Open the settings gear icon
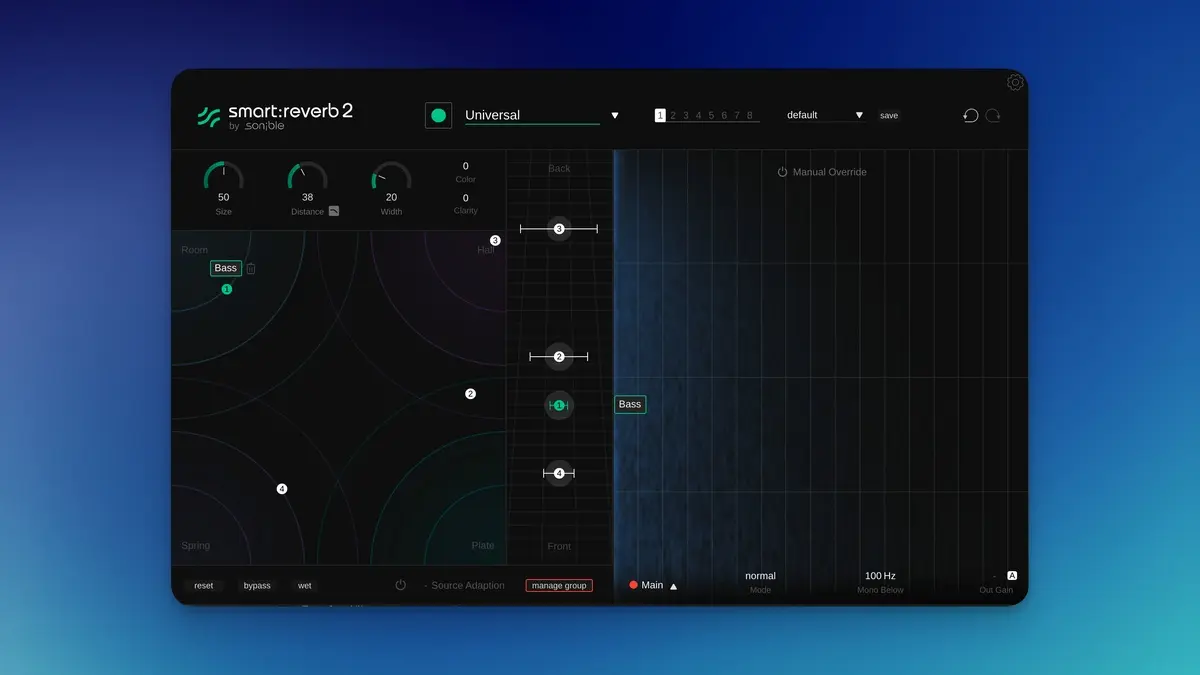This screenshot has height=675, width=1200. coord(1015,82)
